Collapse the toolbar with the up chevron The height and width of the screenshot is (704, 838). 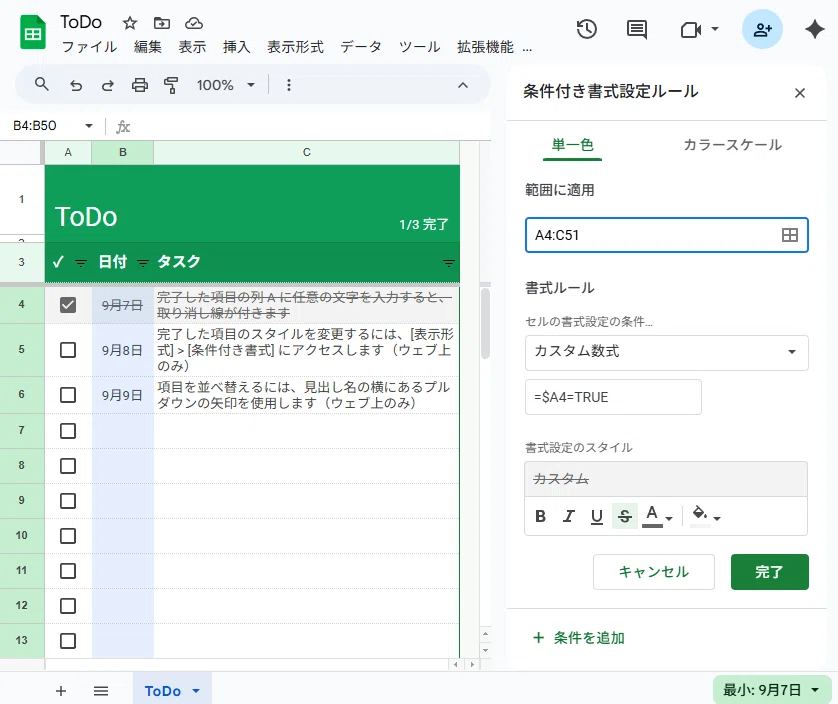coord(463,85)
